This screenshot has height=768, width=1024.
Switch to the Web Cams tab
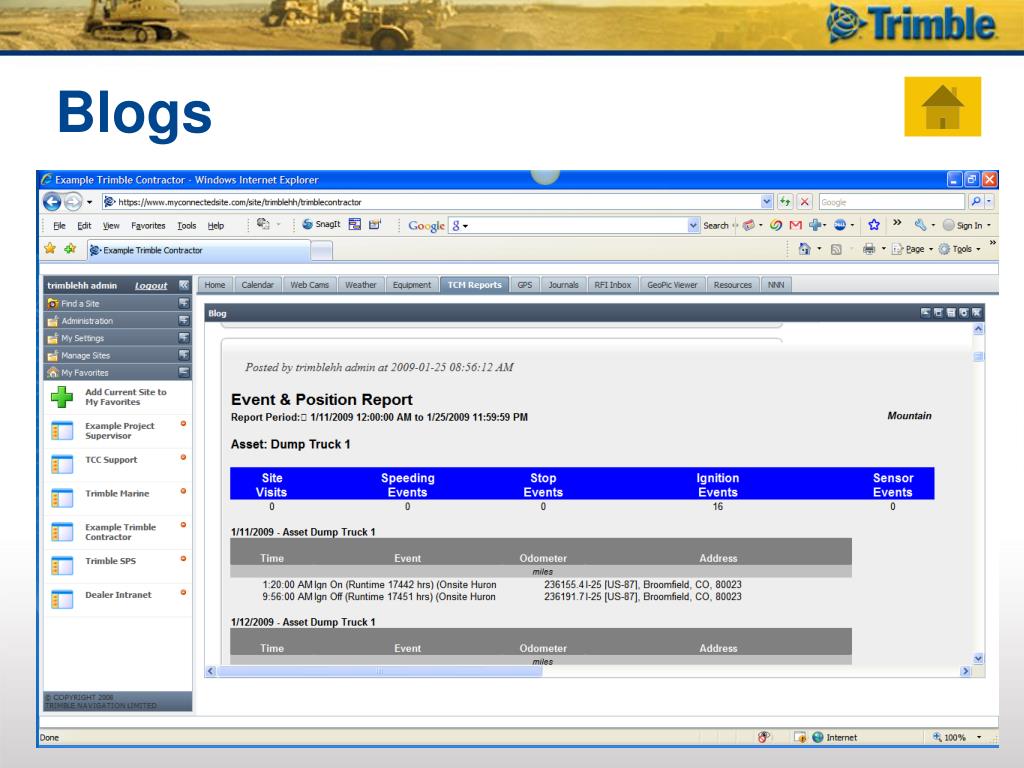click(310, 285)
